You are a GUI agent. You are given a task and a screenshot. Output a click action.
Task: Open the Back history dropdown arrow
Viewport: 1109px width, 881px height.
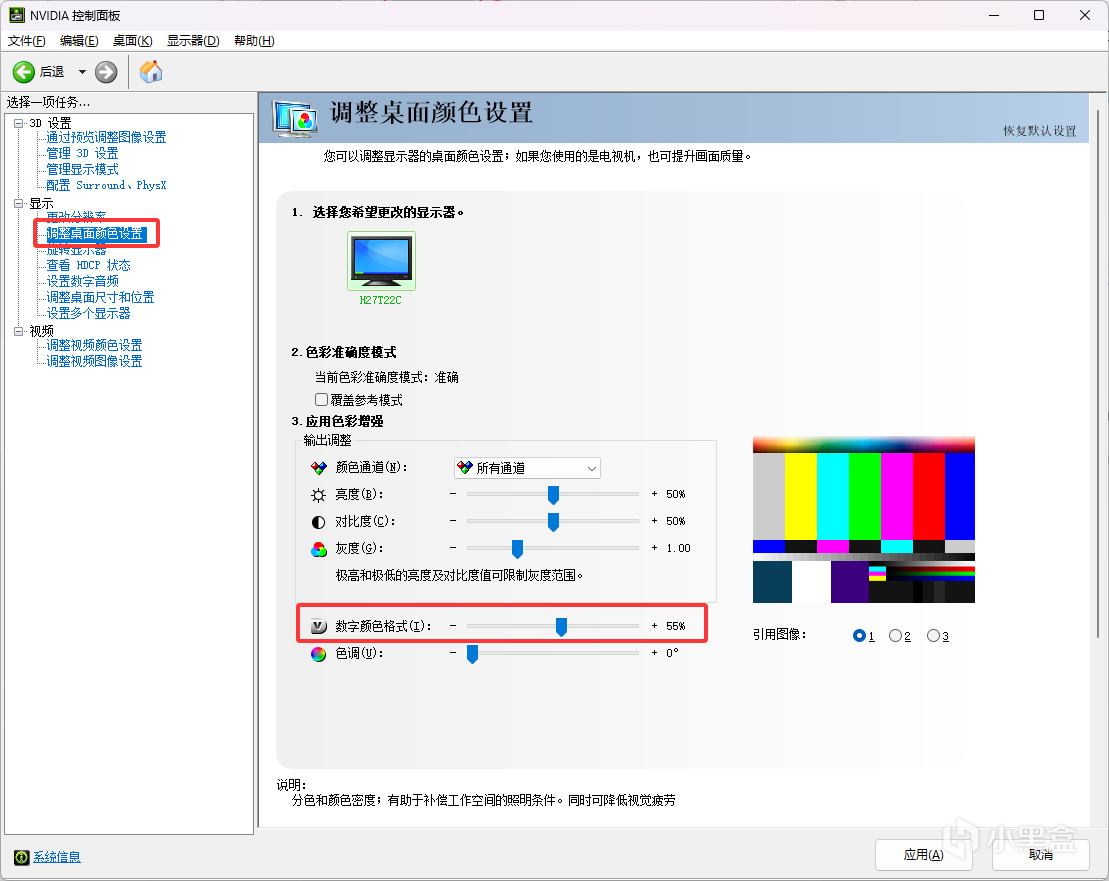(x=82, y=72)
